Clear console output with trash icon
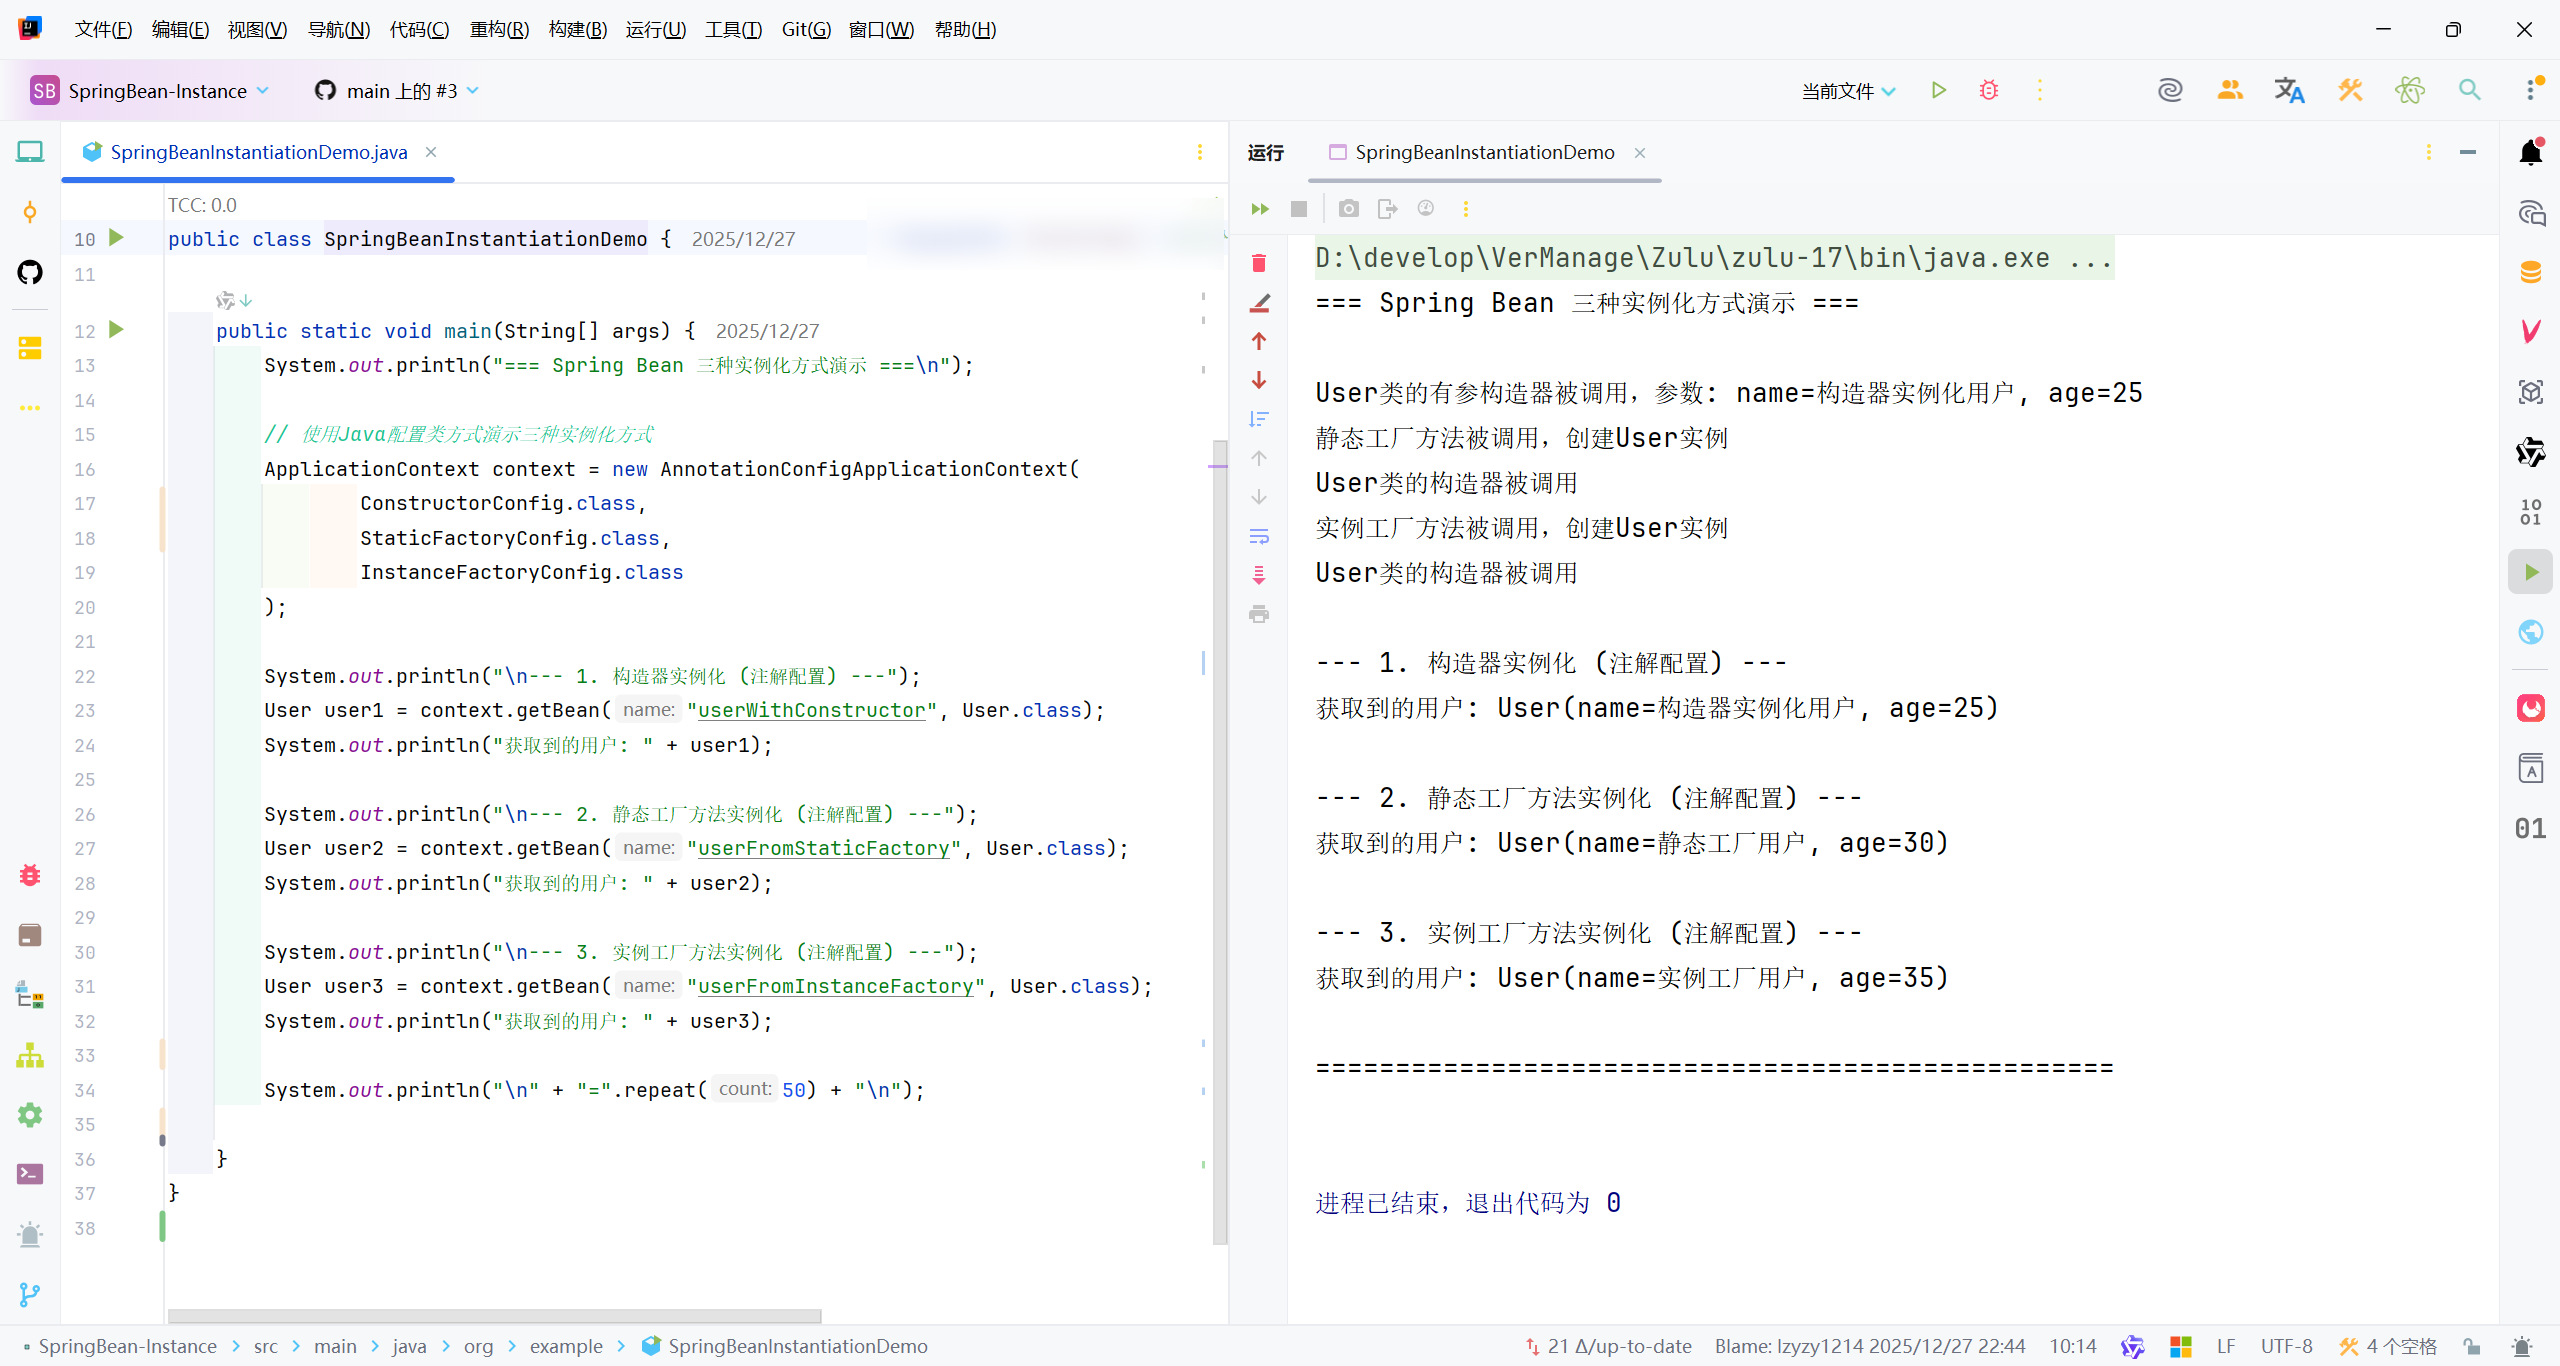 tap(1259, 263)
